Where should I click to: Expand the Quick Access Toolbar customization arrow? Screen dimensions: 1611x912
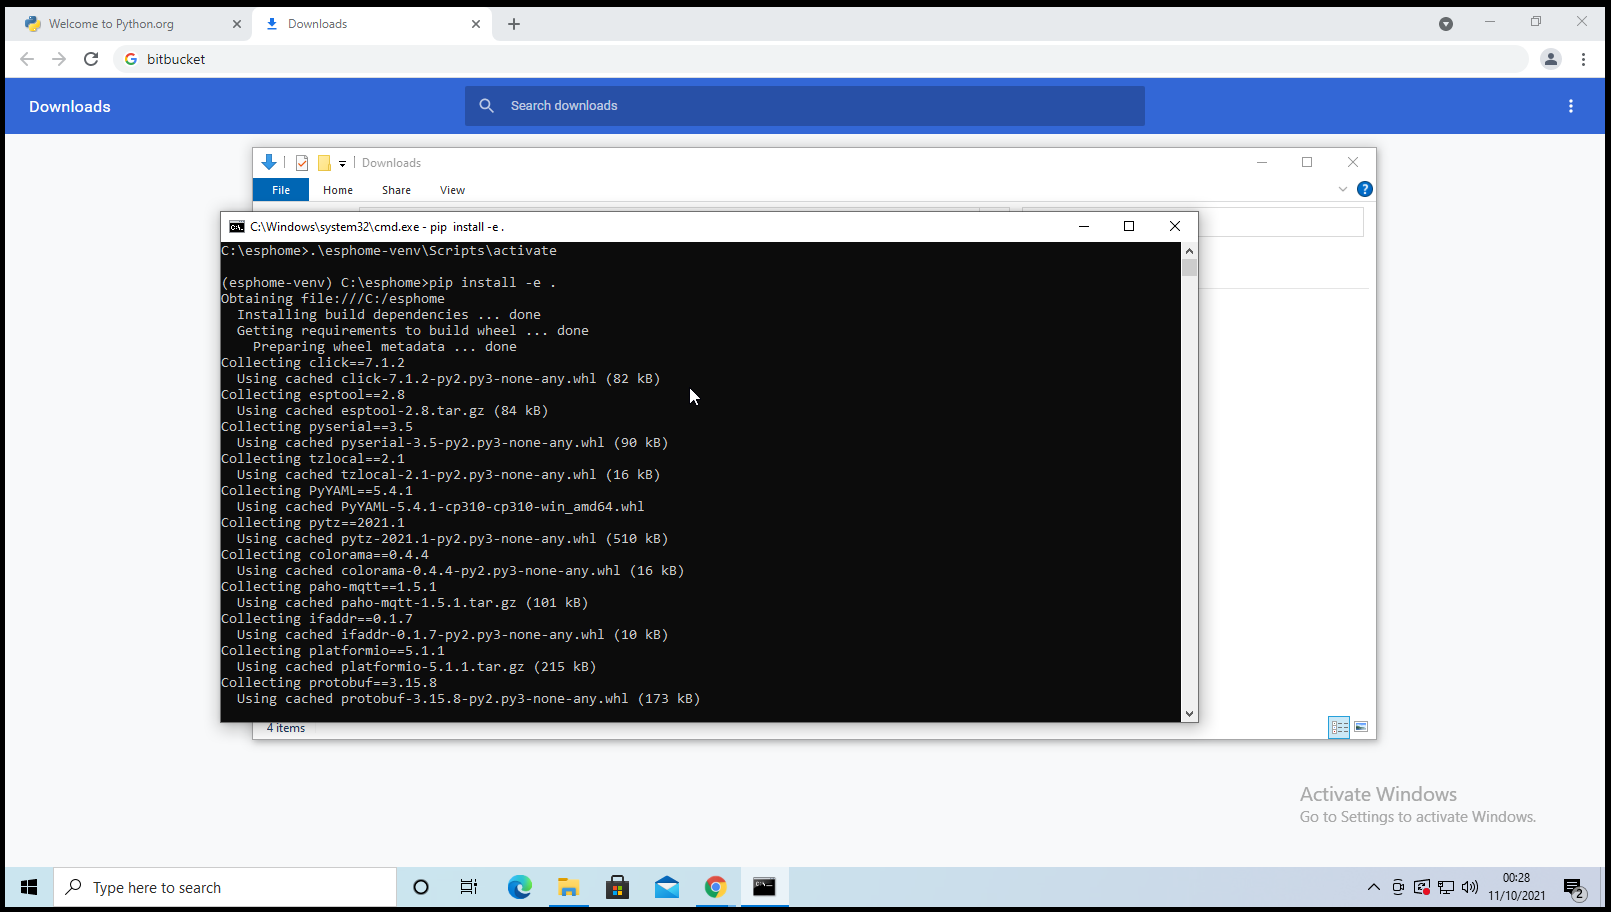point(344,163)
